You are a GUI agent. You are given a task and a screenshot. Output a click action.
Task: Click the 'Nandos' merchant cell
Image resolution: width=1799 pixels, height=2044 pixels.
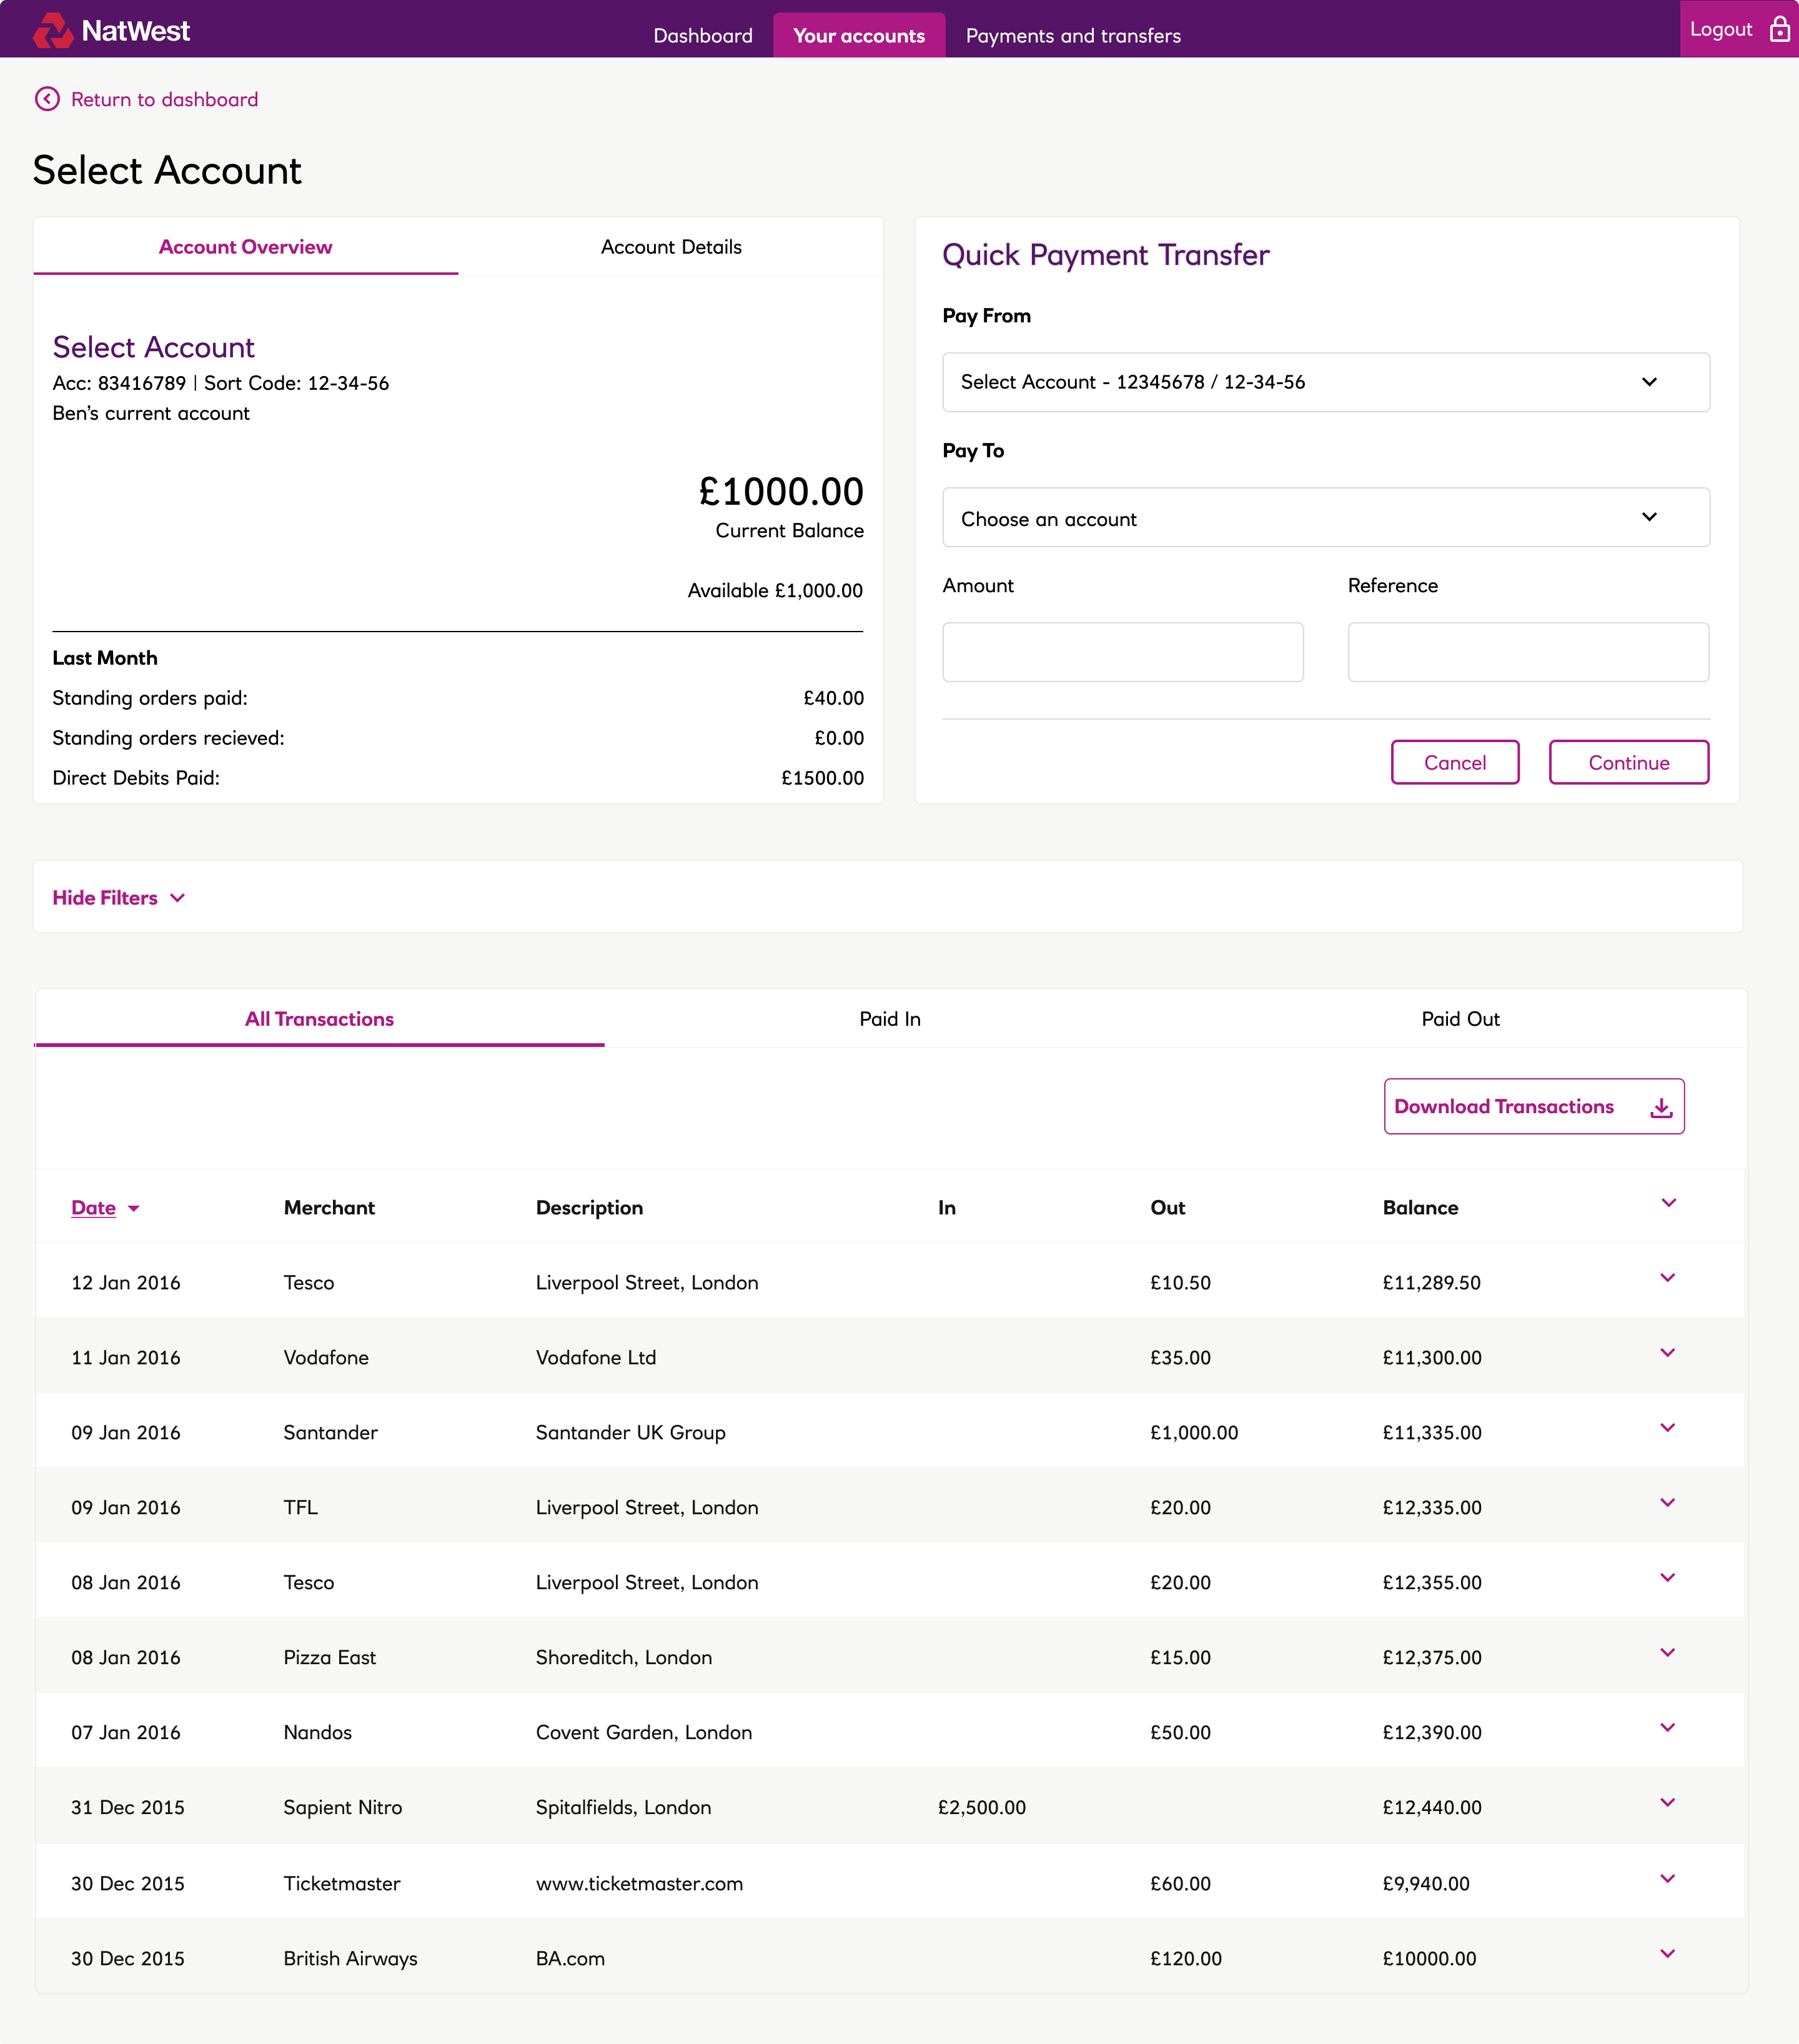tap(318, 1733)
